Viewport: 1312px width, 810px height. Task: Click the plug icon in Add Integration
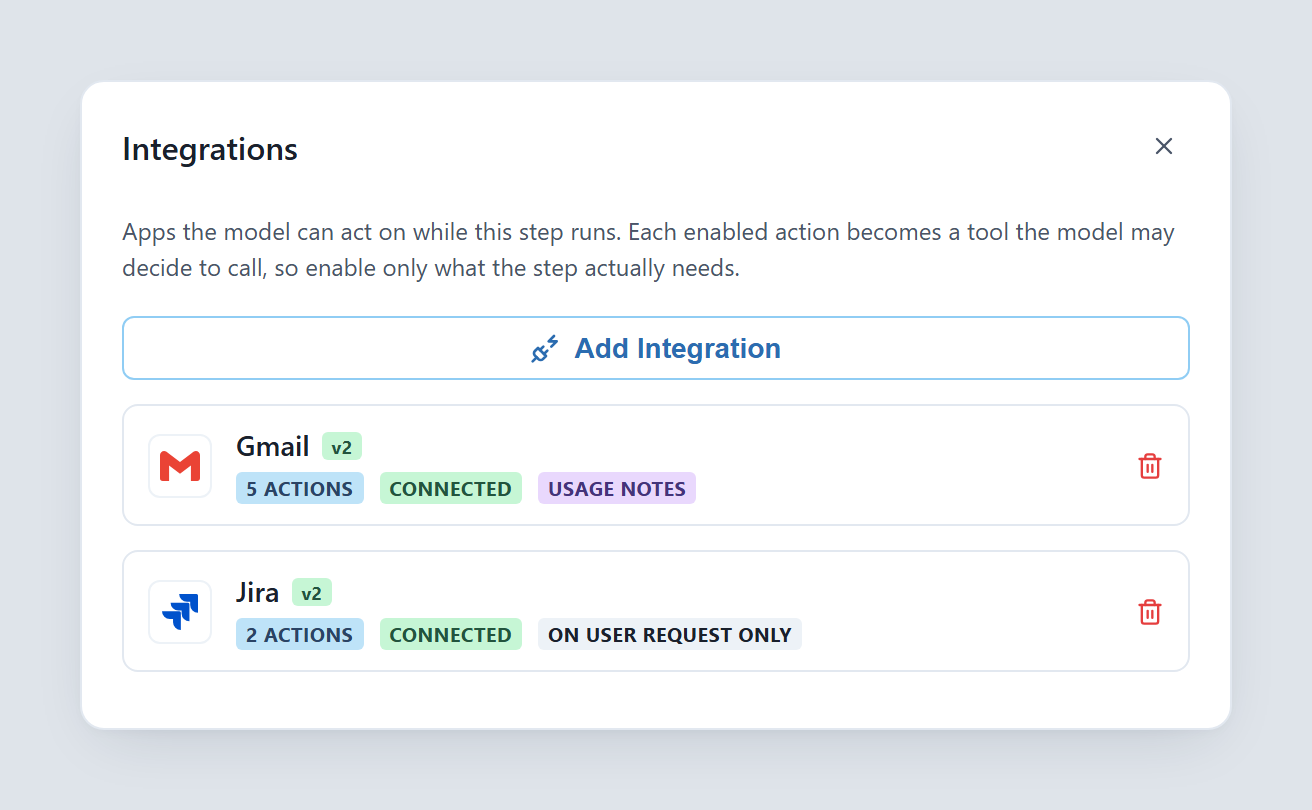(545, 349)
